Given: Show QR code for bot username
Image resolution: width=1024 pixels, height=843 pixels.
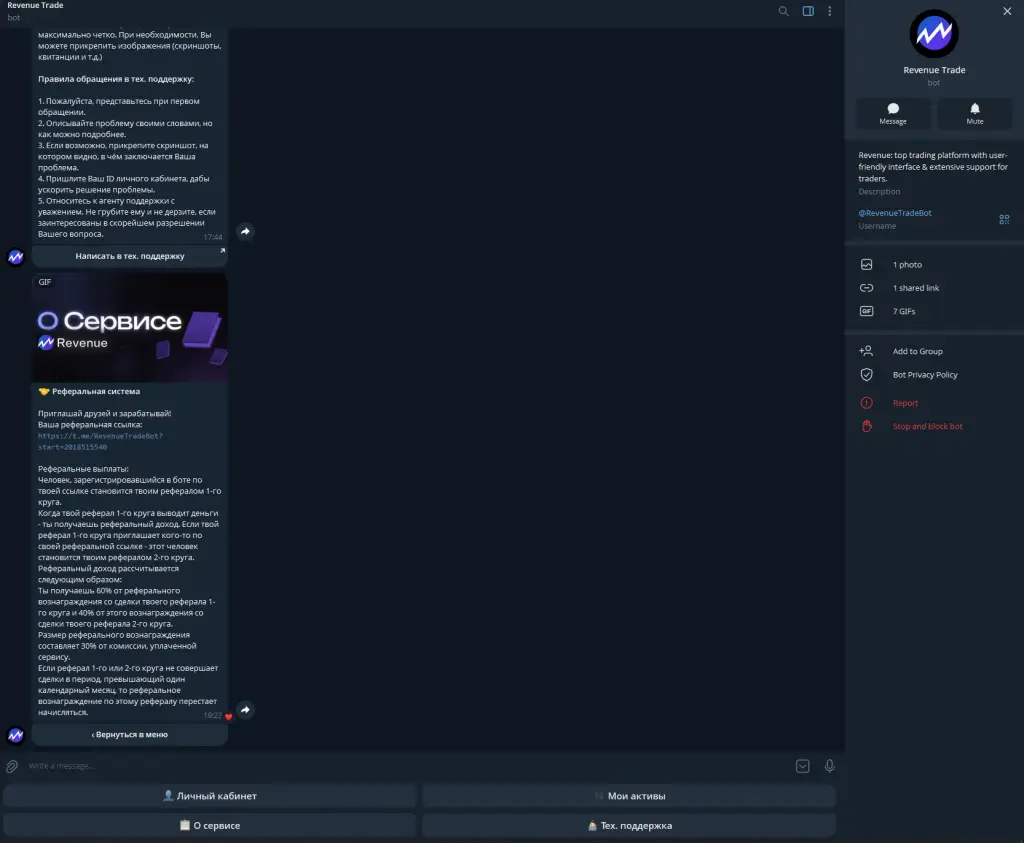Looking at the screenshot, I should tap(1004, 219).
